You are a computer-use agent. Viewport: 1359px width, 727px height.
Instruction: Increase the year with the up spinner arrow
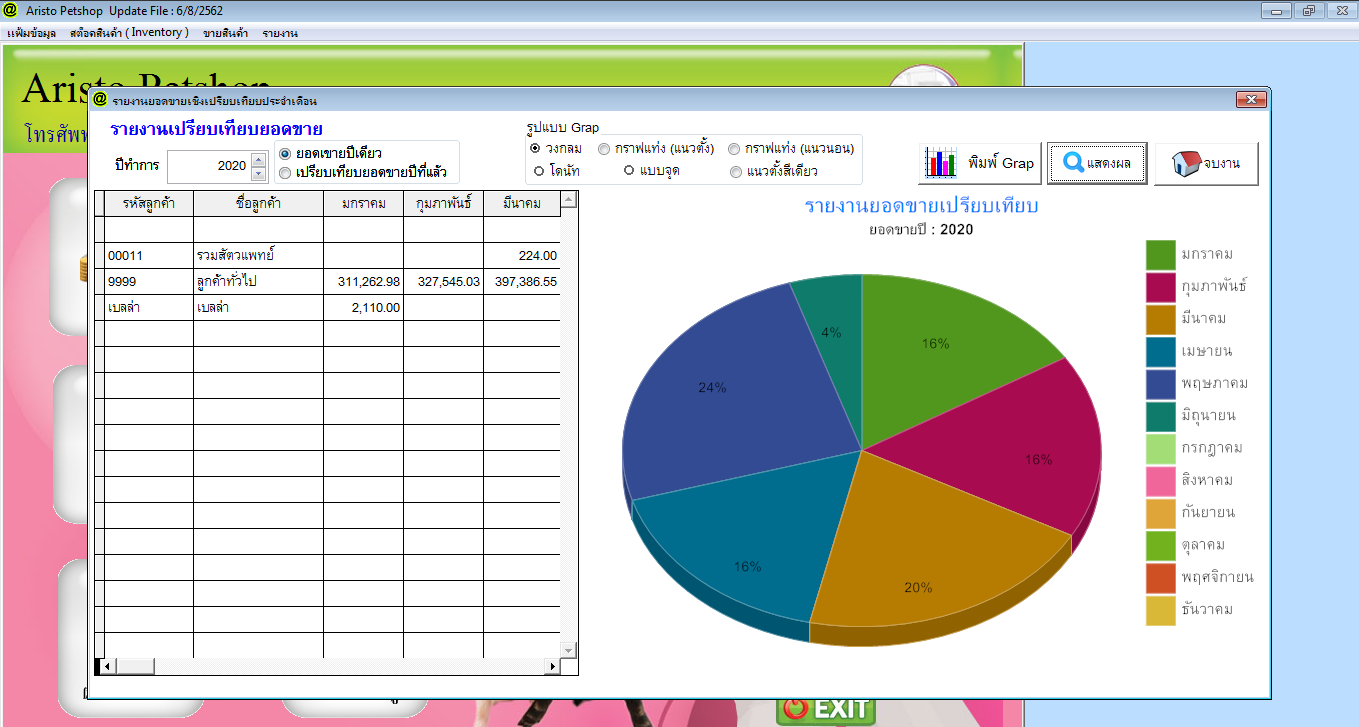coord(259,159)
